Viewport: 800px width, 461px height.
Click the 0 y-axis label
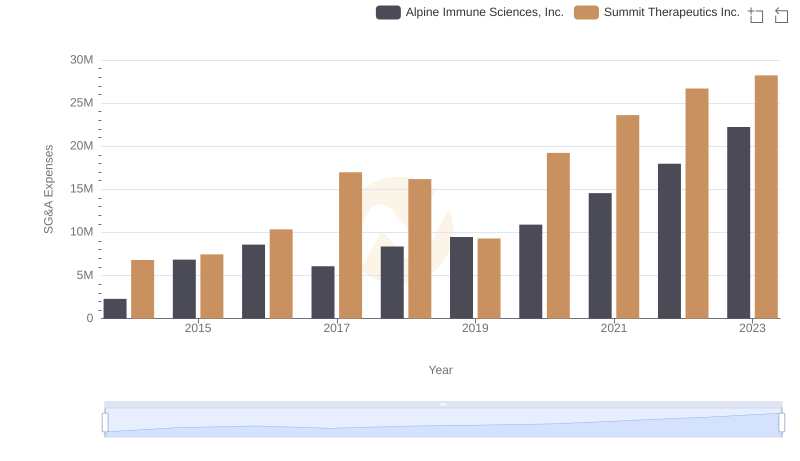coord(90,318)
